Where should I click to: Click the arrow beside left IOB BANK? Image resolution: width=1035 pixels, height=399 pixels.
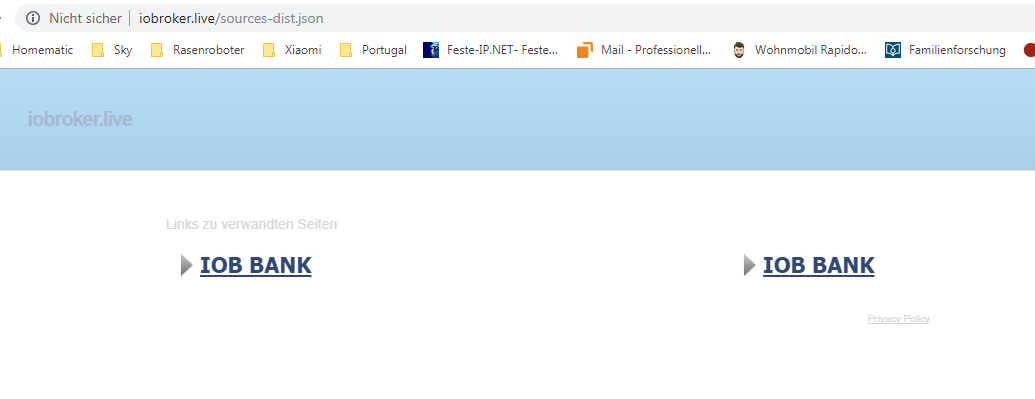click(x=187, y=265)
